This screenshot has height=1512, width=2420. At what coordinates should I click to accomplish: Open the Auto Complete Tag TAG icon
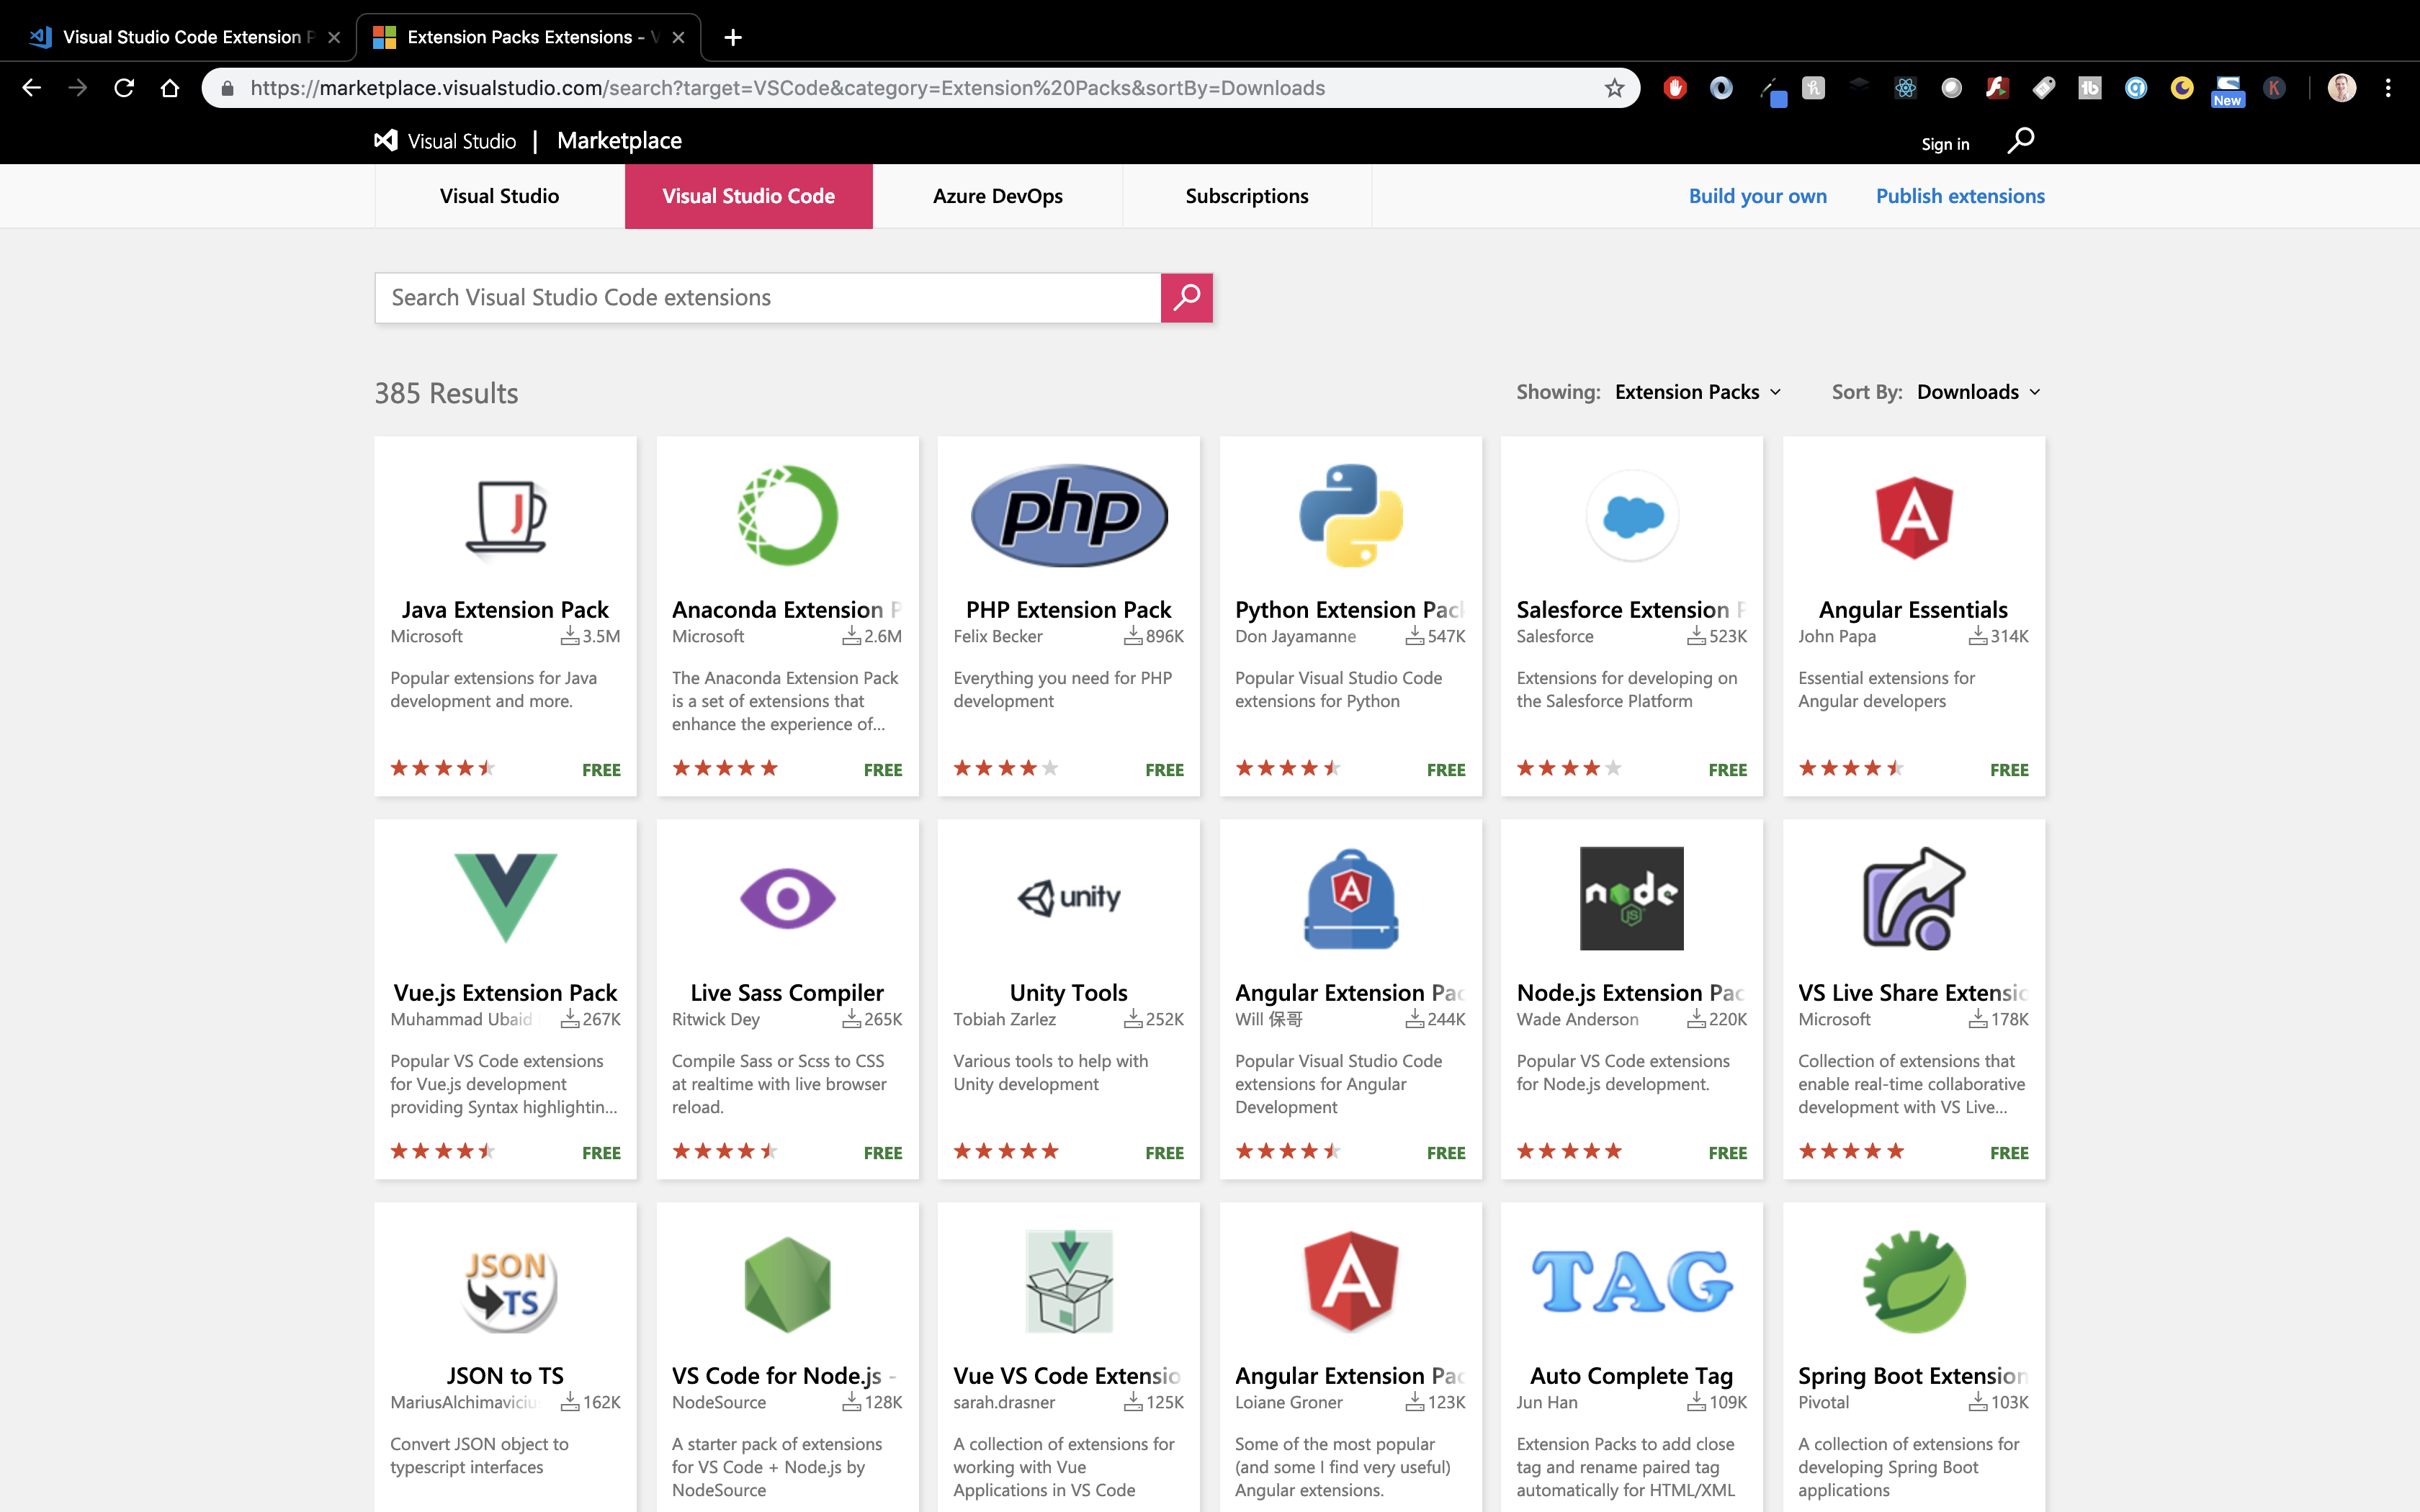(x=1632, y=1282)
